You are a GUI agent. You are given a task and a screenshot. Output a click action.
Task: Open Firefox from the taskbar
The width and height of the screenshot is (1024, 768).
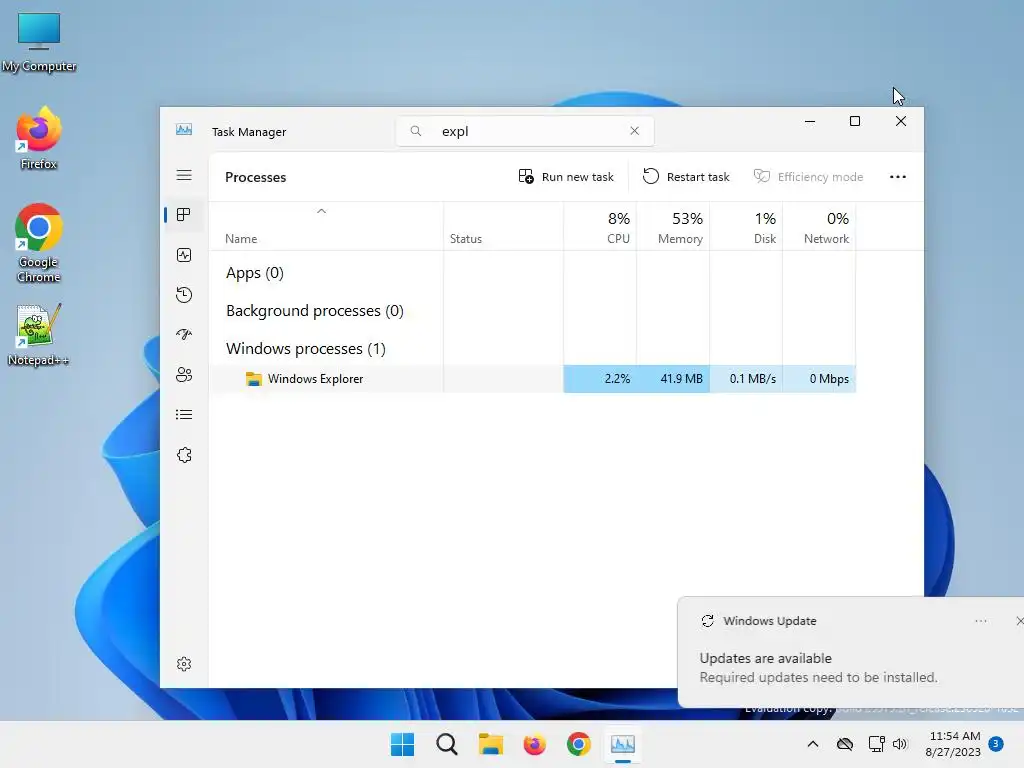click(535, 744)
